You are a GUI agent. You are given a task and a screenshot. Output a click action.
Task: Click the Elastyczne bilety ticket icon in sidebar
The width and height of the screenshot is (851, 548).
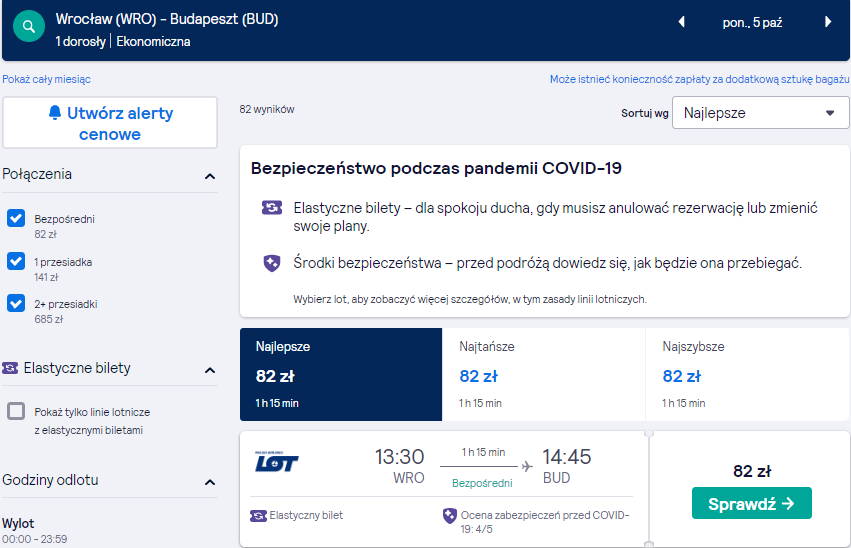(x=10, y=368)
